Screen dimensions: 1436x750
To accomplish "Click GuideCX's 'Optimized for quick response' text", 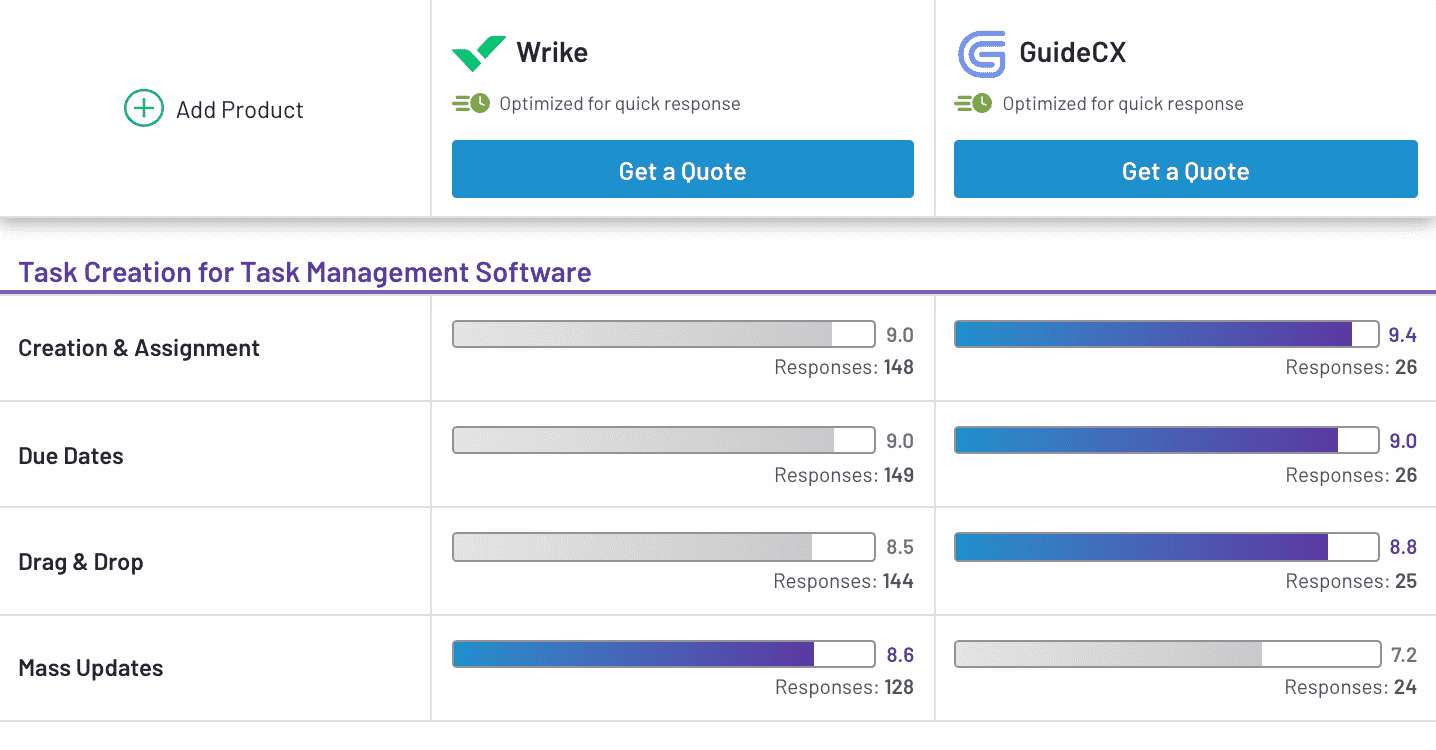I will click(x=1123, y=104).
